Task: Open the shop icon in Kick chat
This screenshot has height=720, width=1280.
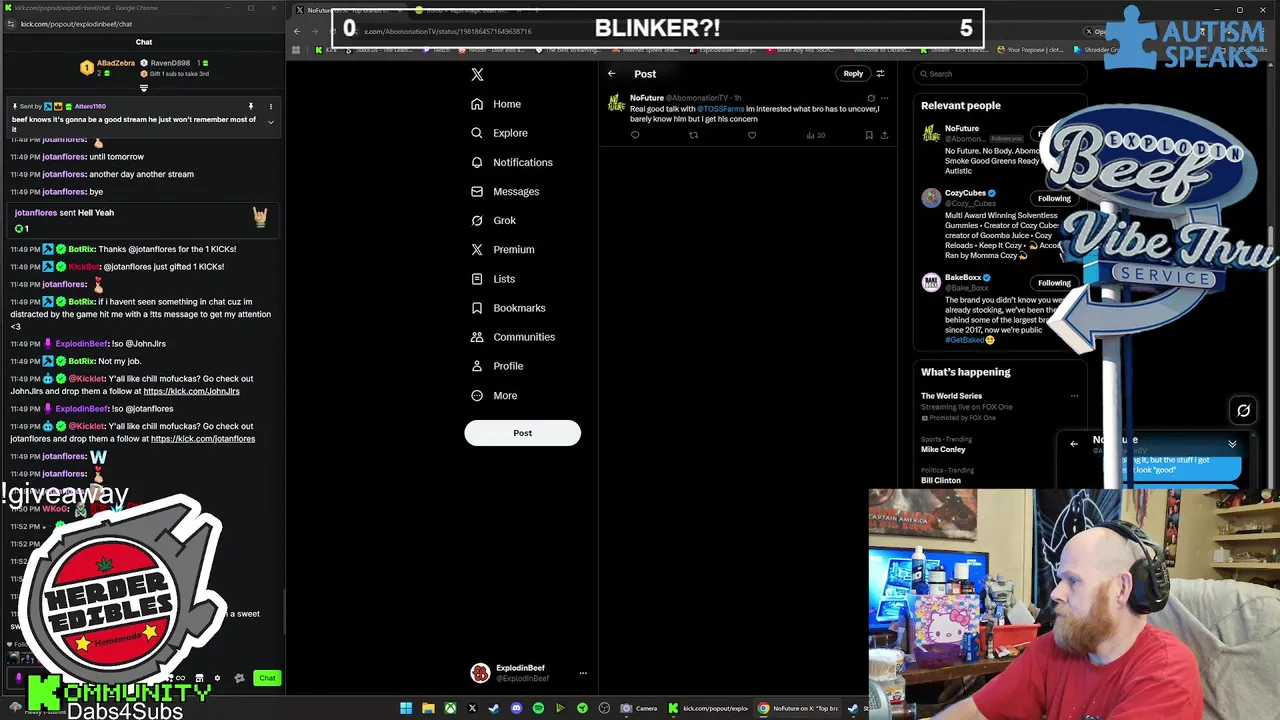Action: click(199, 678)
